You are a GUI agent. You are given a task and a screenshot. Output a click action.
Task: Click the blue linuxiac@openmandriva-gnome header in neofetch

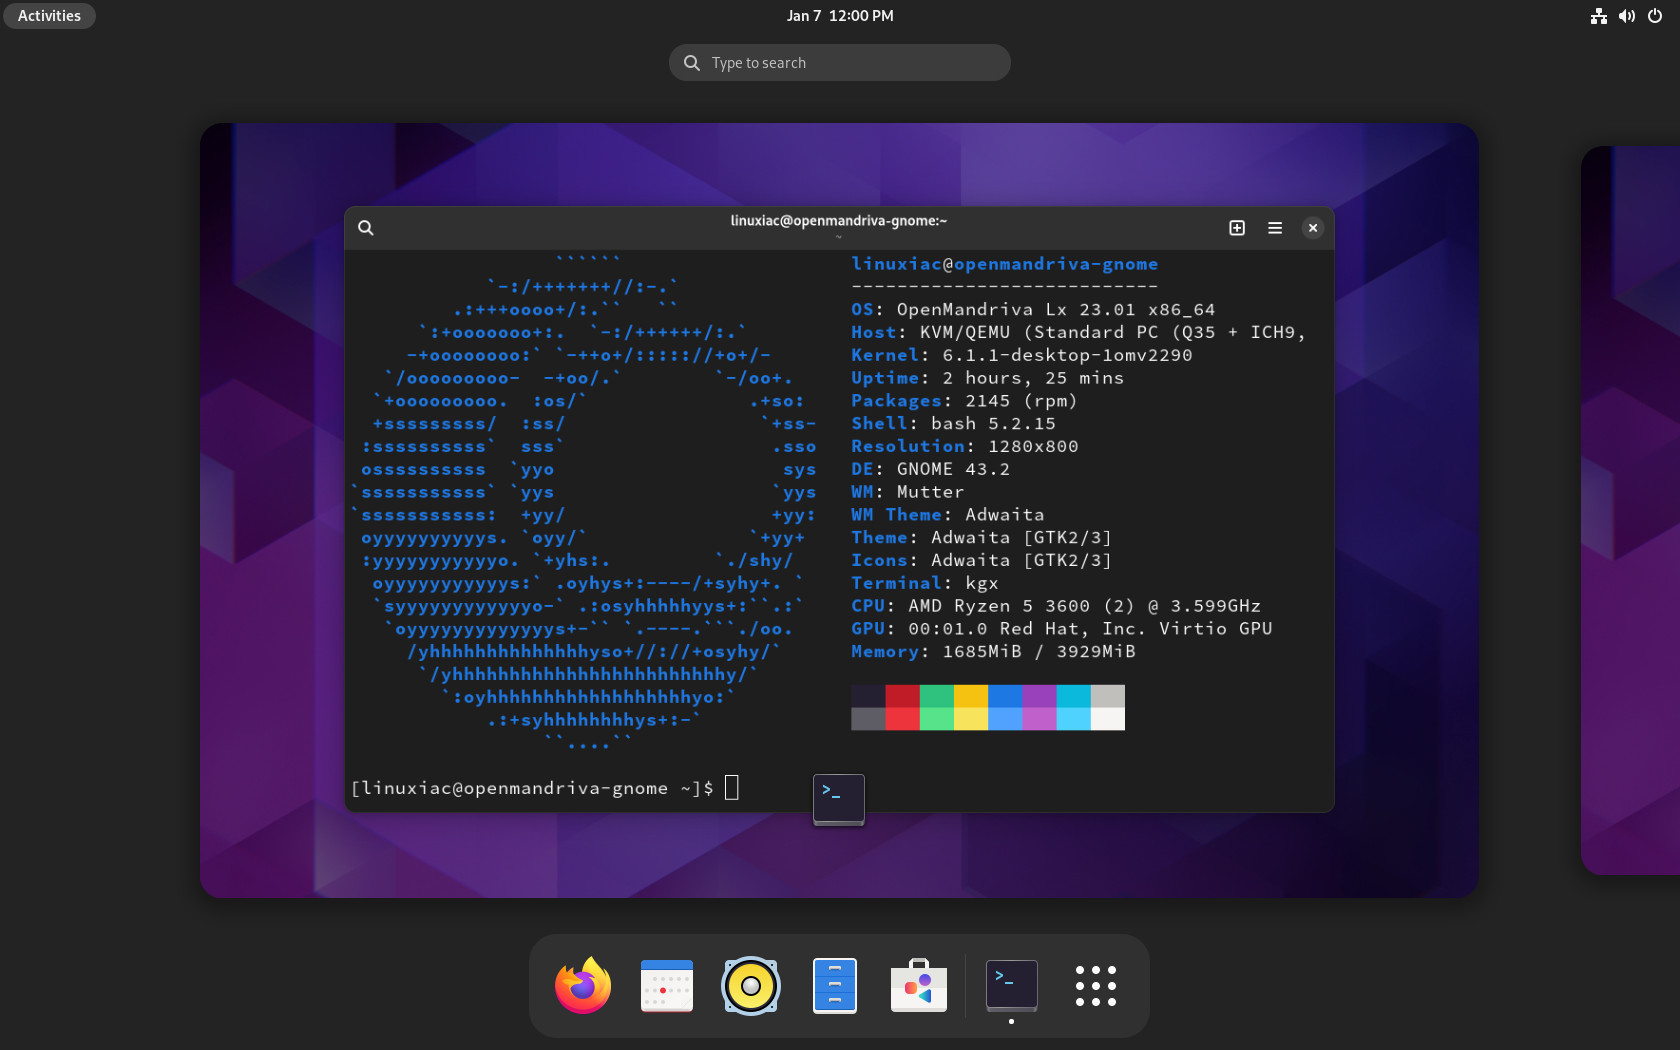(1005, 264)
